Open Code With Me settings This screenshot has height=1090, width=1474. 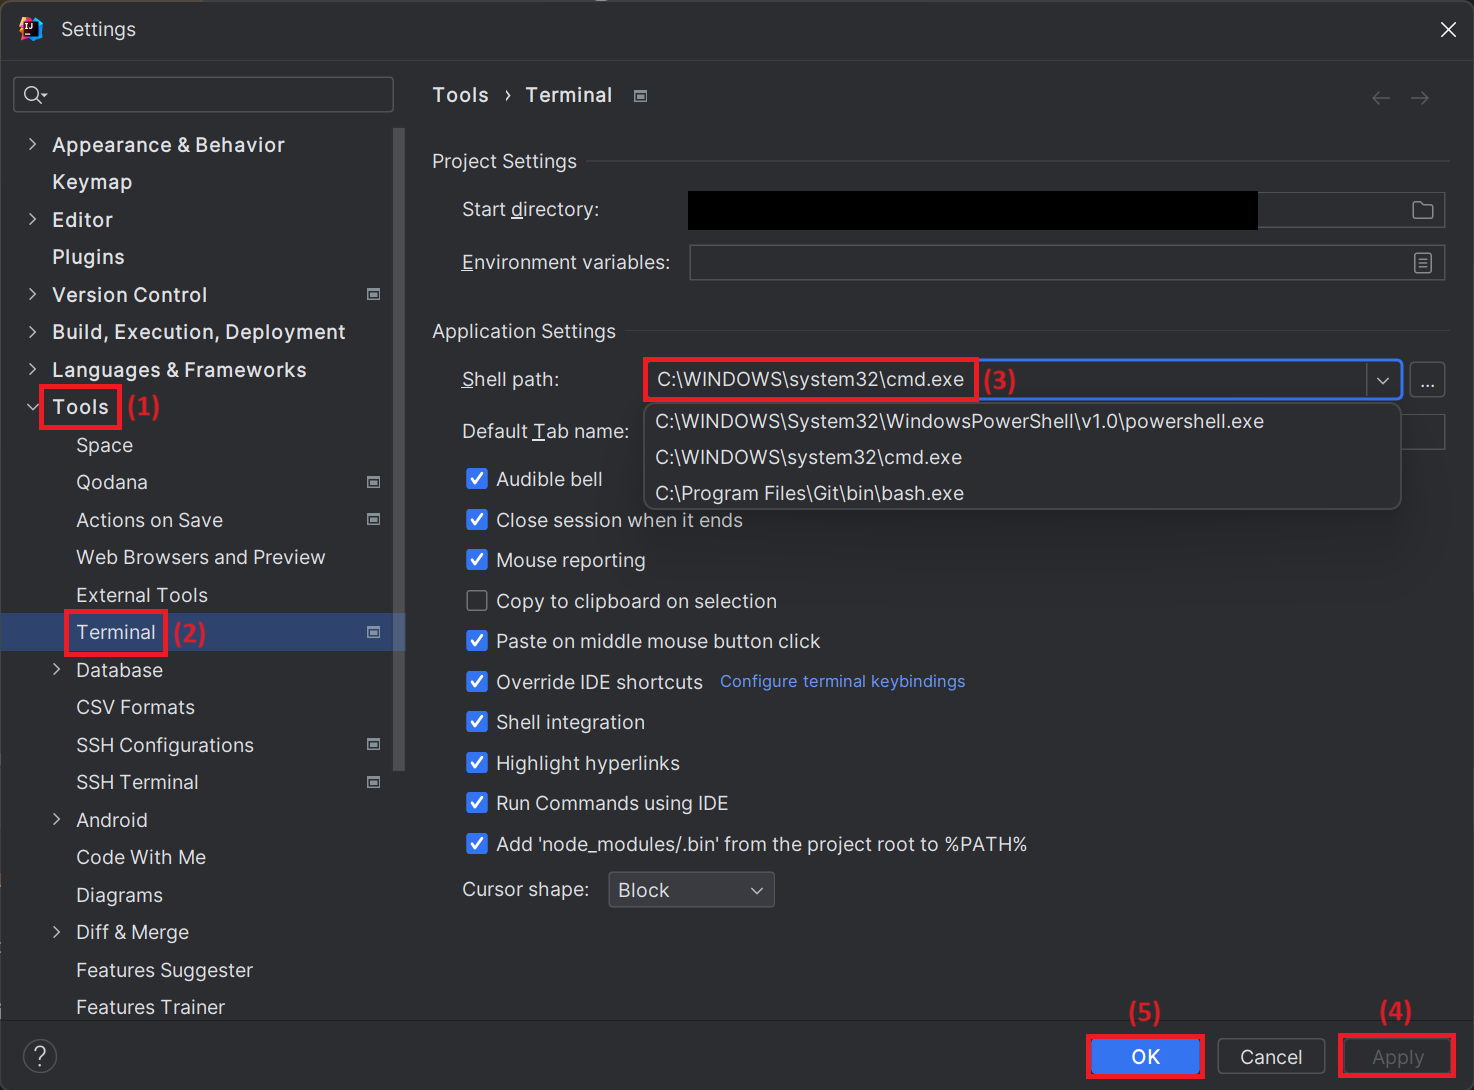(x=141, y=857)
